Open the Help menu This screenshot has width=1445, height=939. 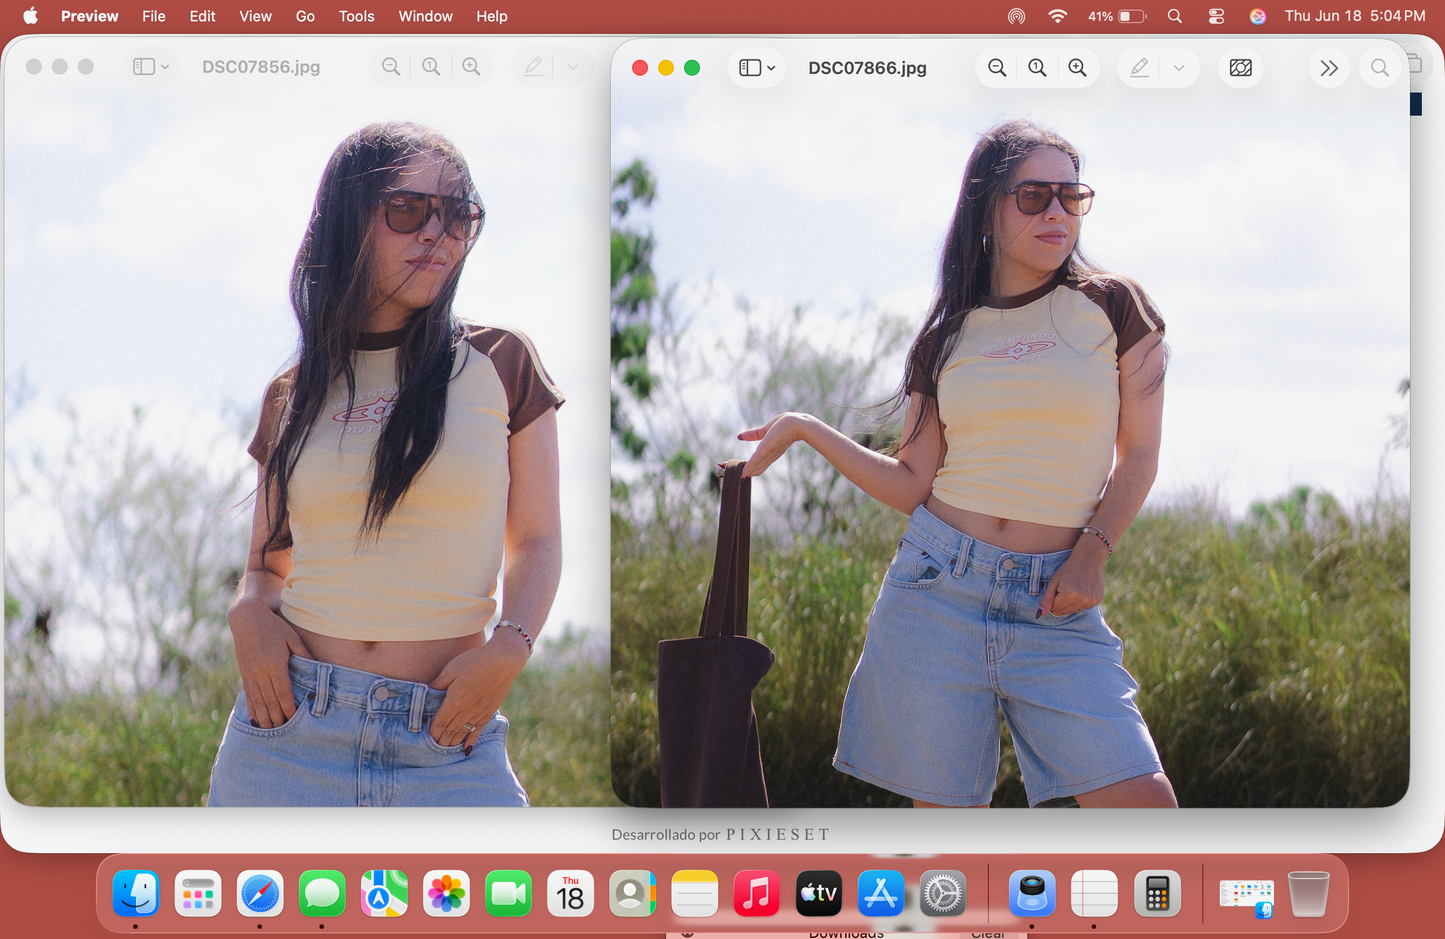[491, 16]
